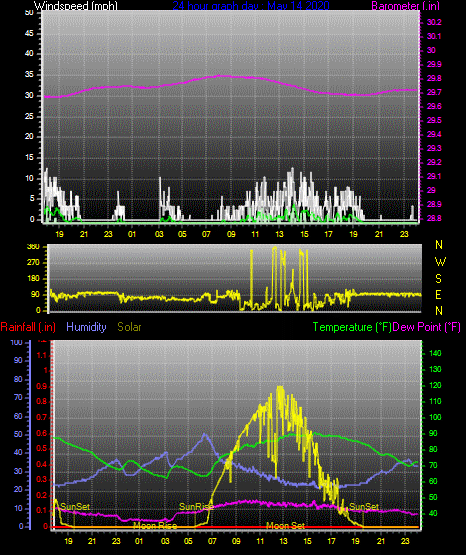The width and height of the screenshot is (466, 555).
Task: Click the 30.1 barometer axis value
Action: tap(434, 36)
